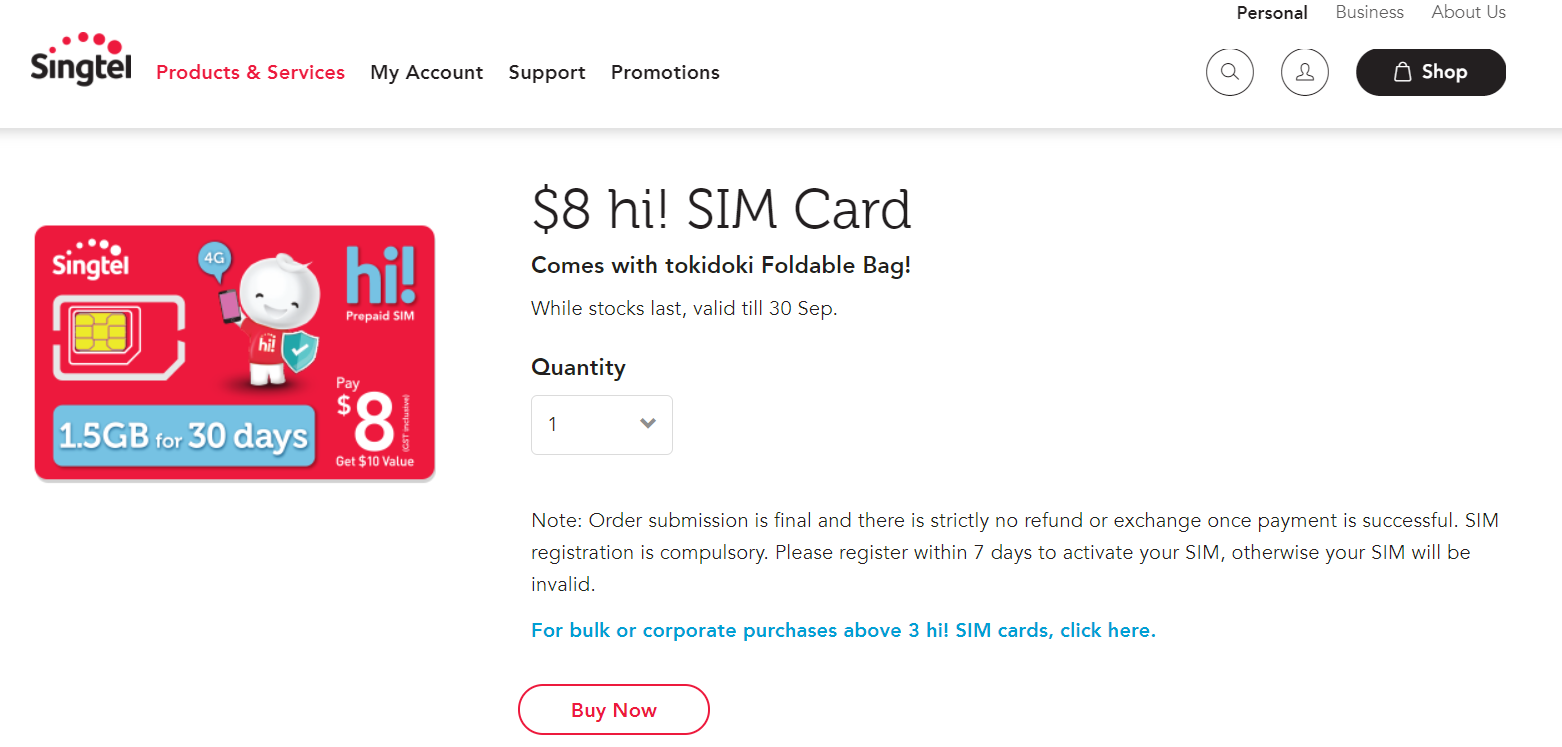Click the 4G speech bubble on the card
This screenshot has height=747, width=1562.
click(215, 258)
